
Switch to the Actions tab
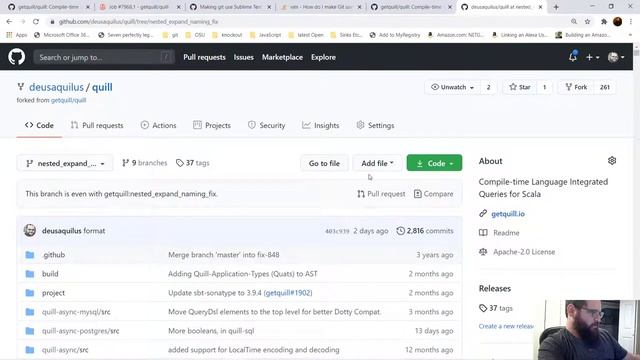158,125
